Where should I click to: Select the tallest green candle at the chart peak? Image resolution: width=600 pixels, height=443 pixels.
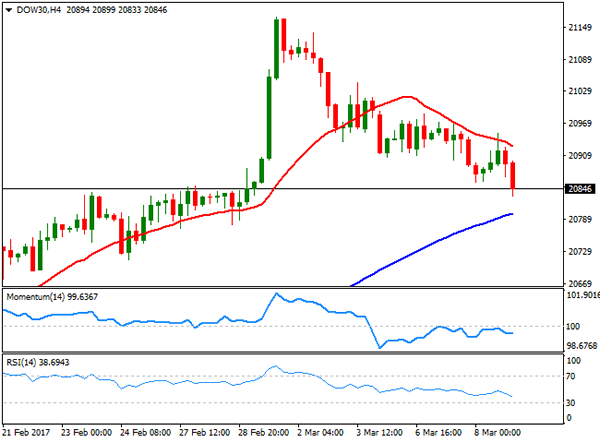pyautogui.click(x=276, y=48)
